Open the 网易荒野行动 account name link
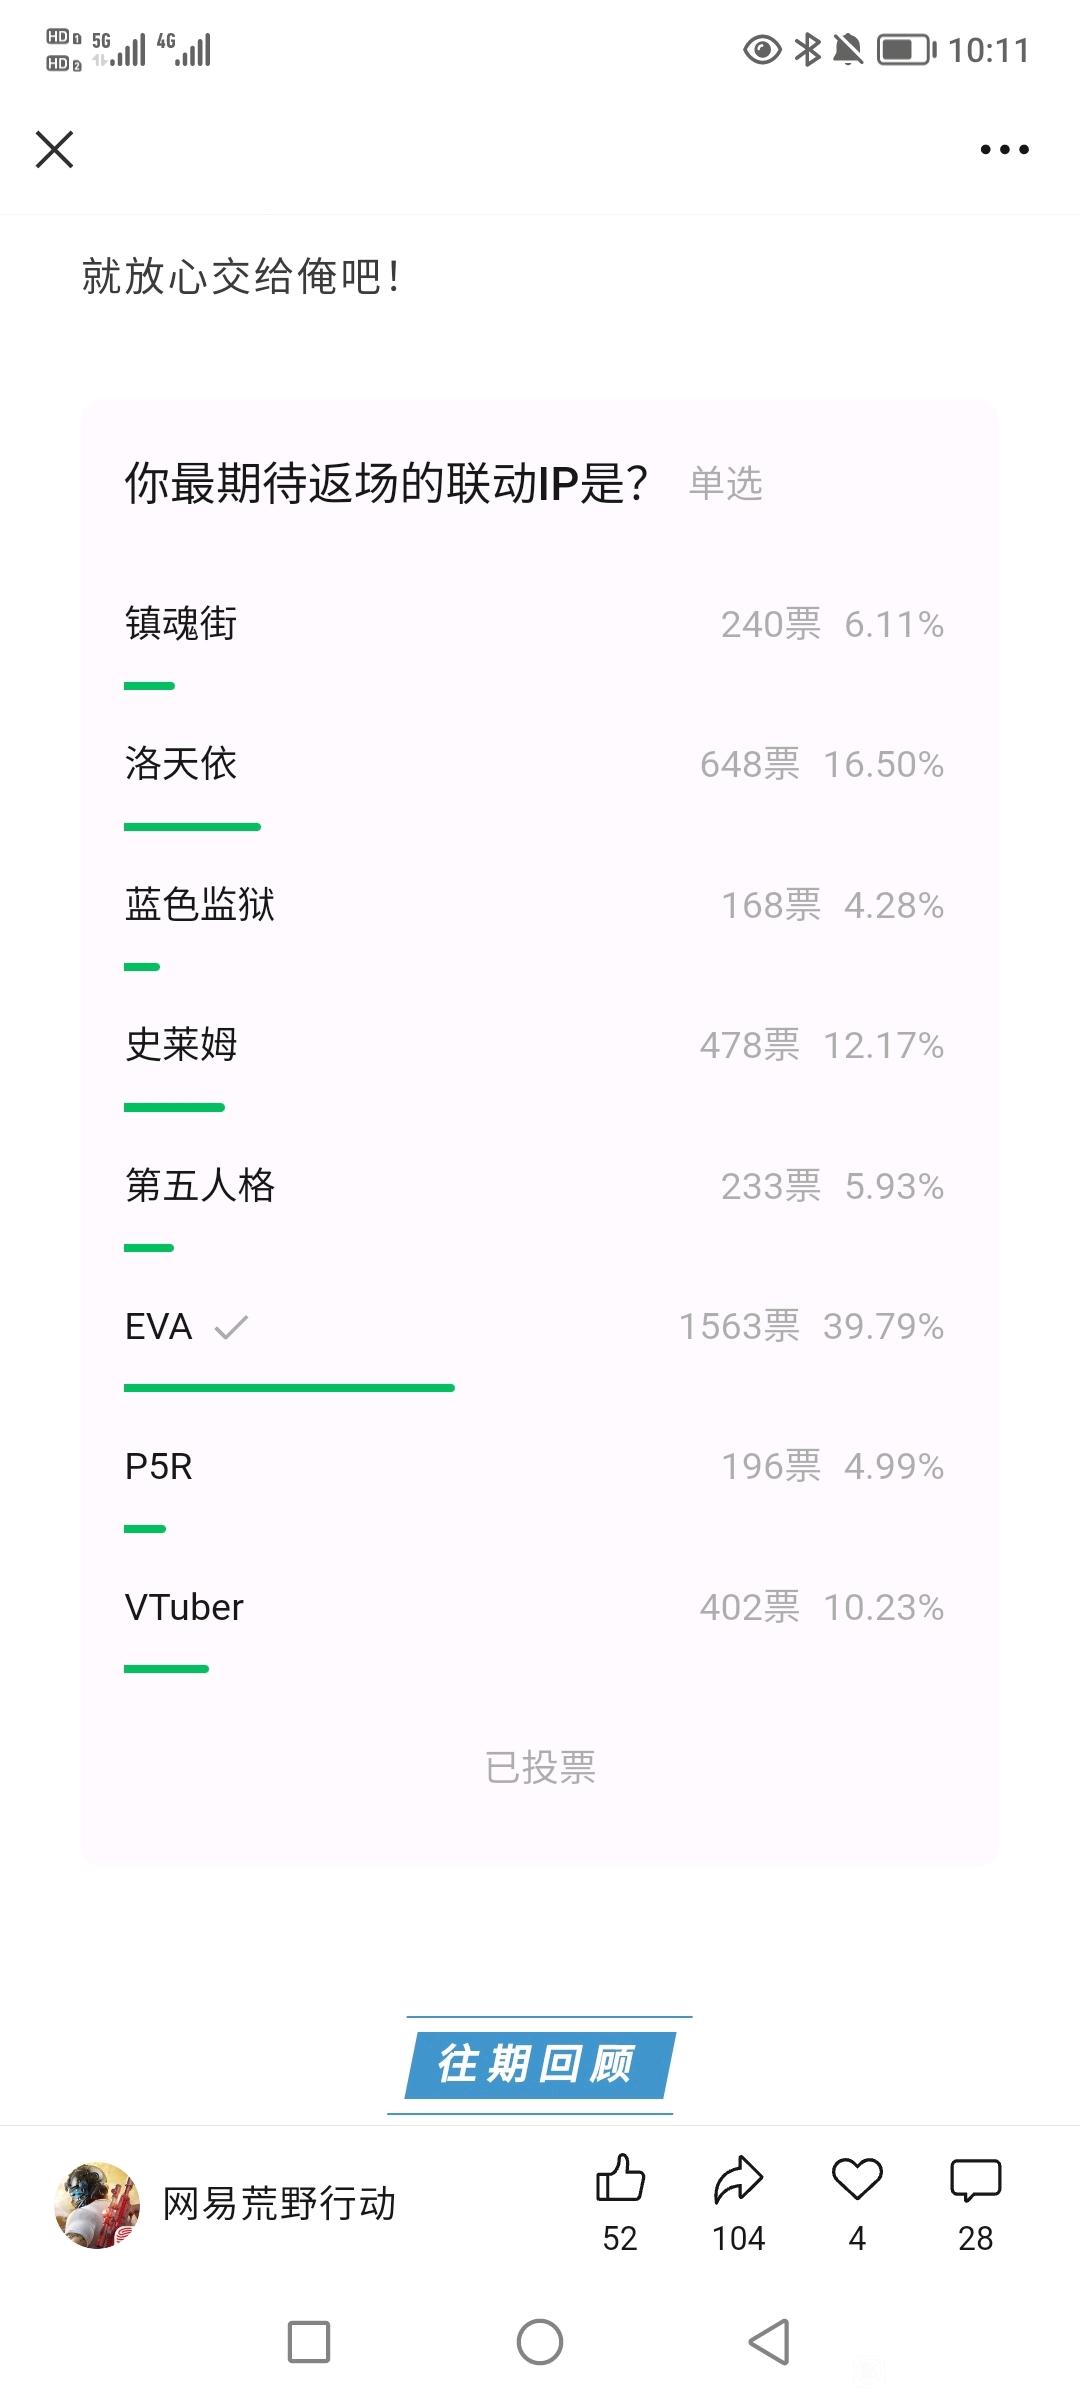Image resolution: width=1080 pixels, height=2400 pixels. click(x=280, y=2204)
